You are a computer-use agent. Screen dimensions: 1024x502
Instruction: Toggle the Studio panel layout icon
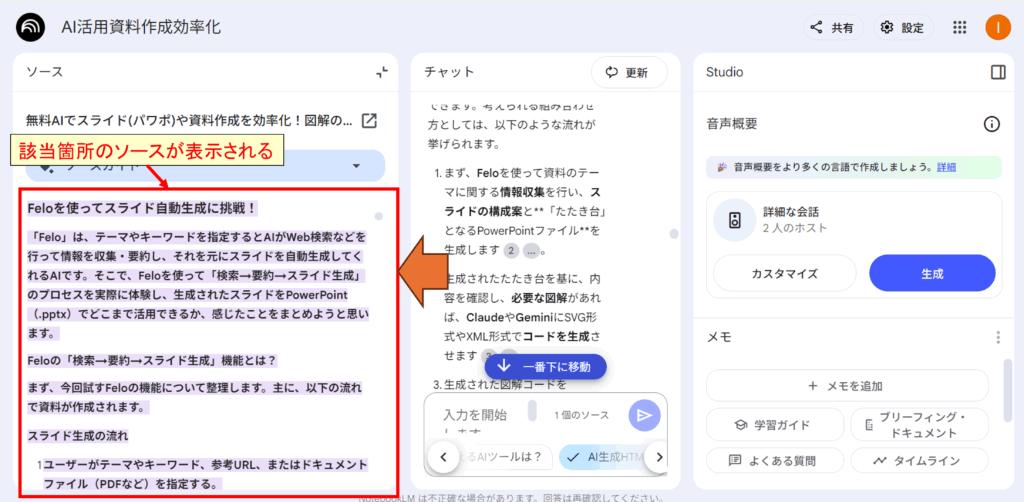click(998, 72)
